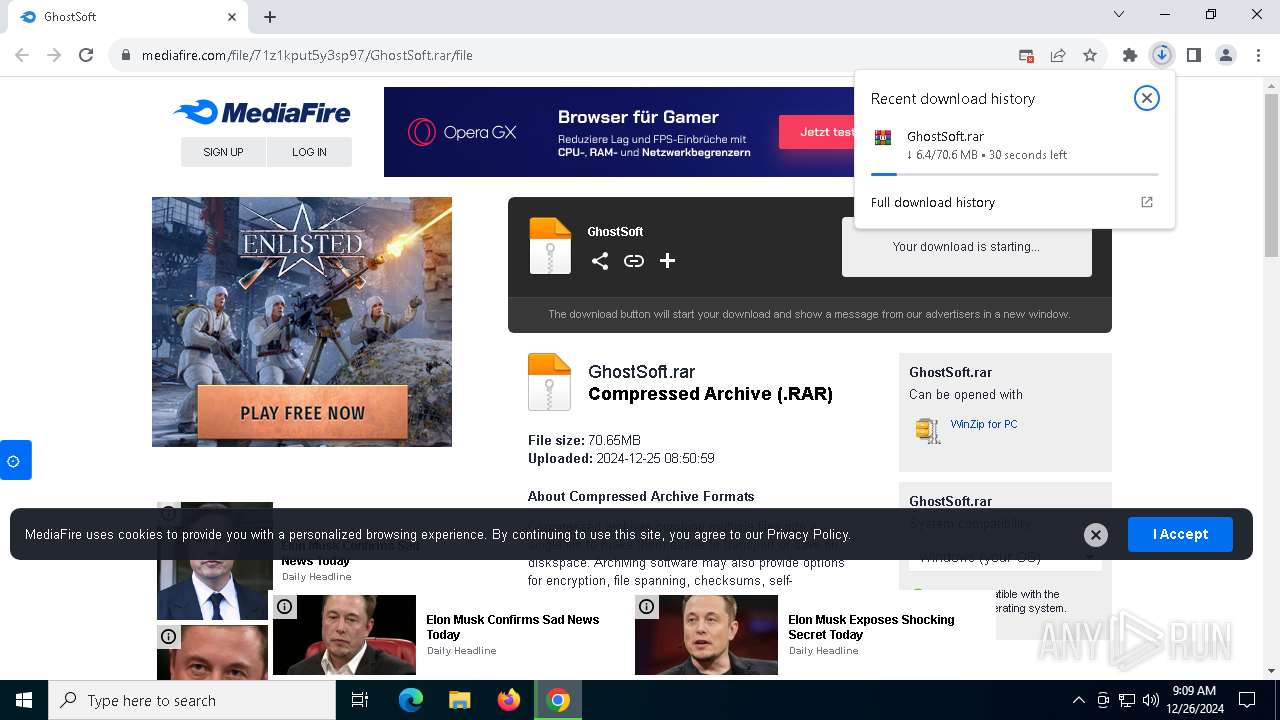This screenshot has height=720, width=1280.
Task: Toggle the Chrome downloads bubble icon
Action: [1162, 55]
